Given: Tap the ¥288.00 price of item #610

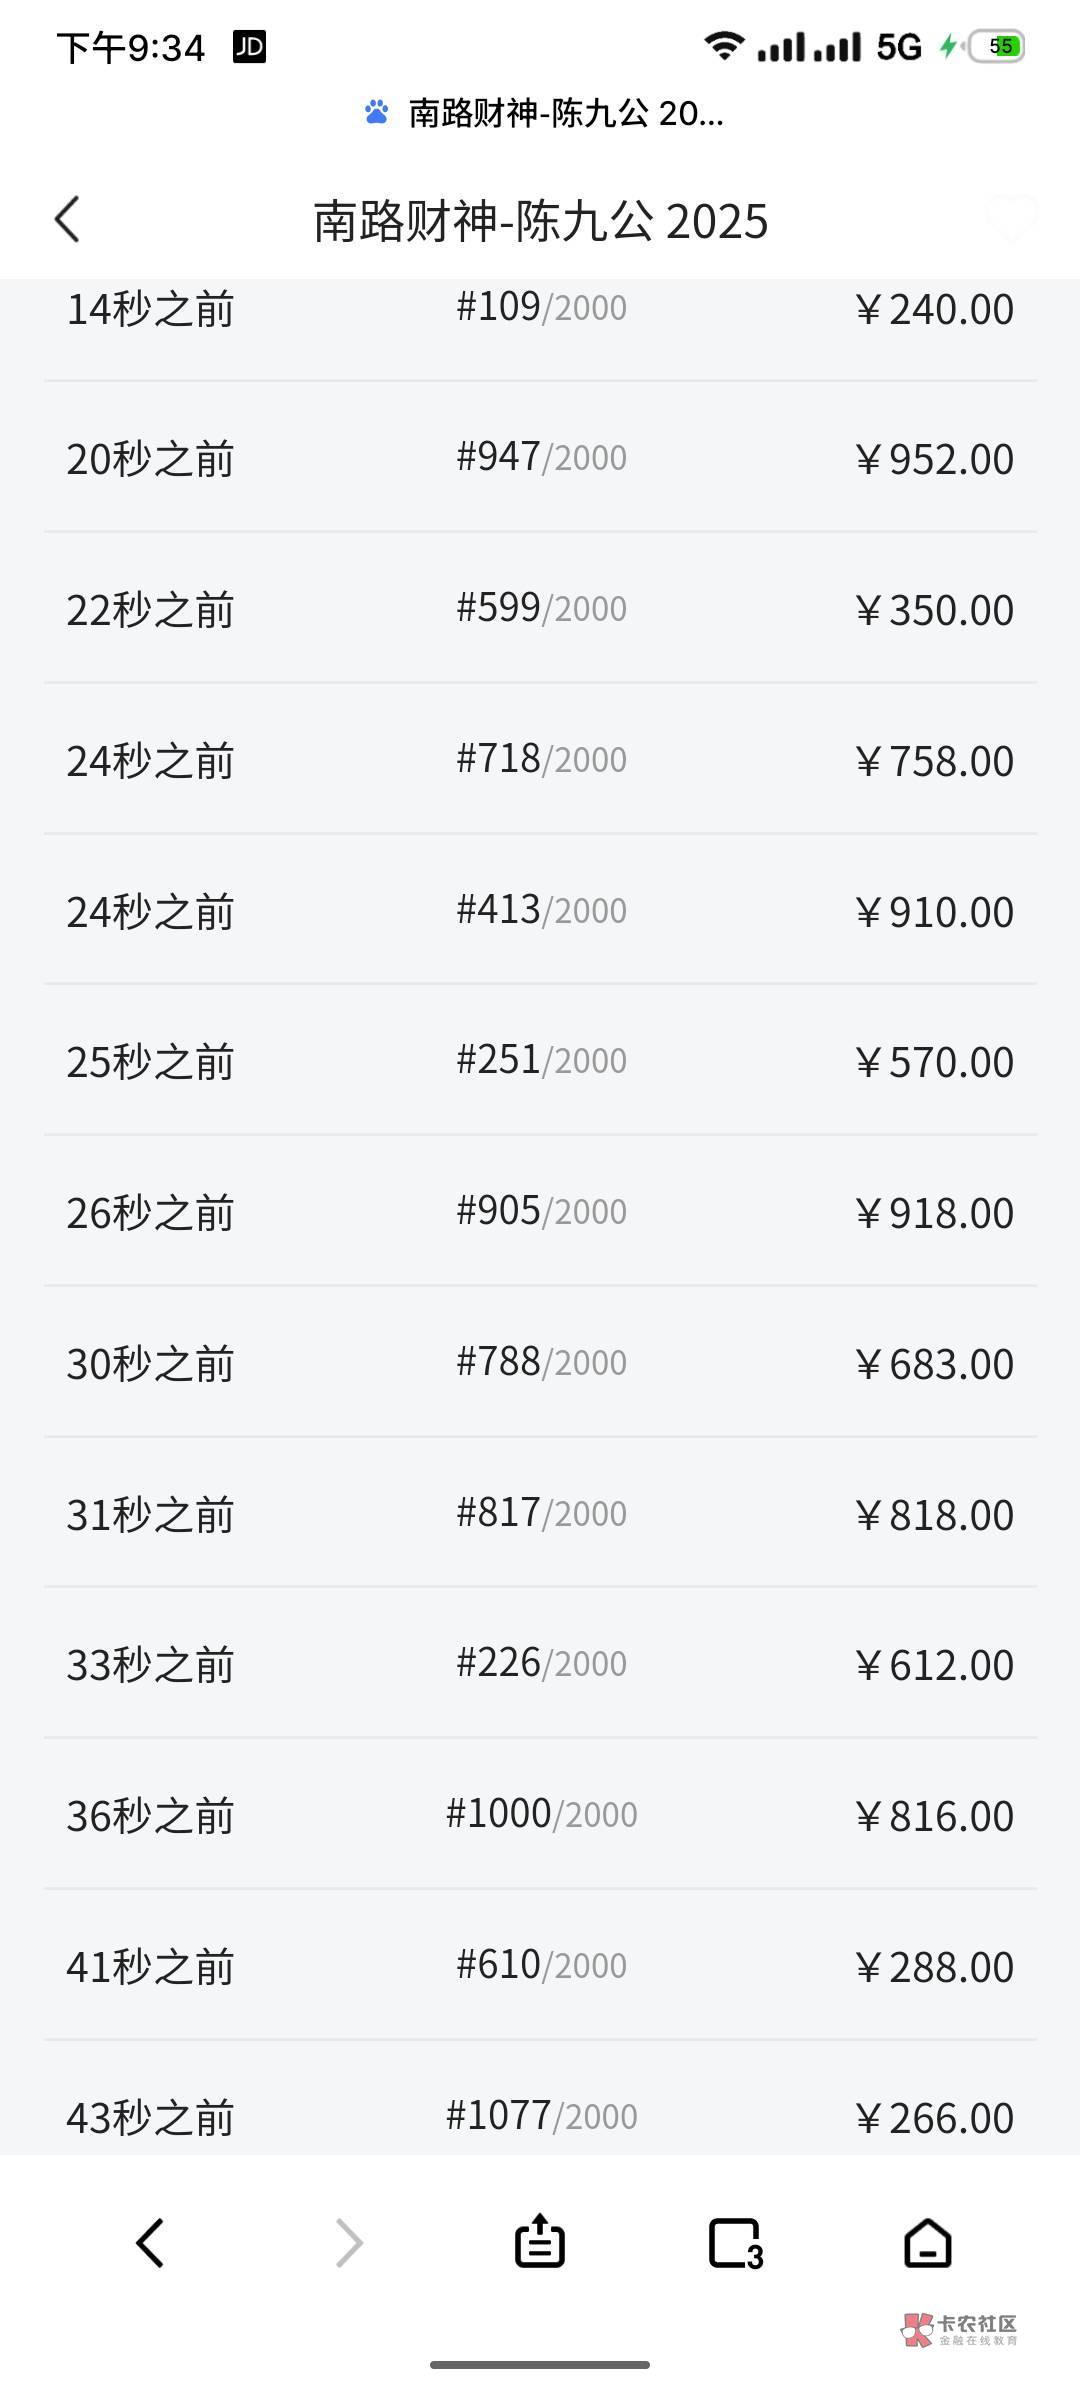Looking at the screenshot, I should pyautogui.click(x=935, y=1967).
